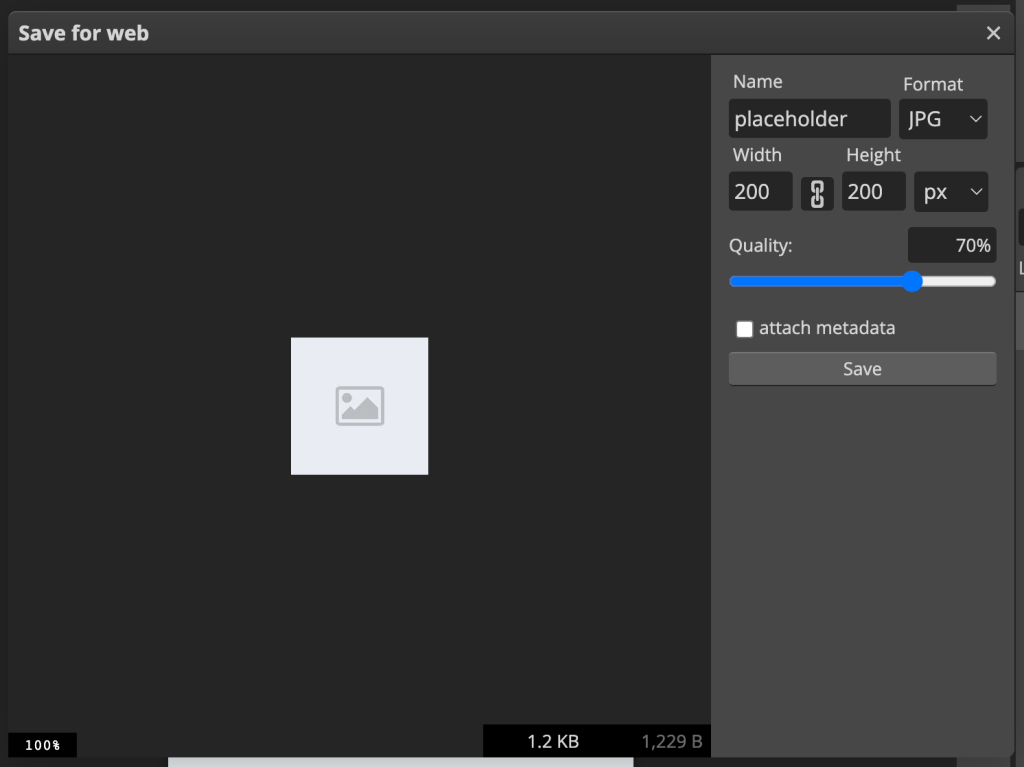
Task: Enable the attach metadata checkbox
Action: tap(744, 329)
